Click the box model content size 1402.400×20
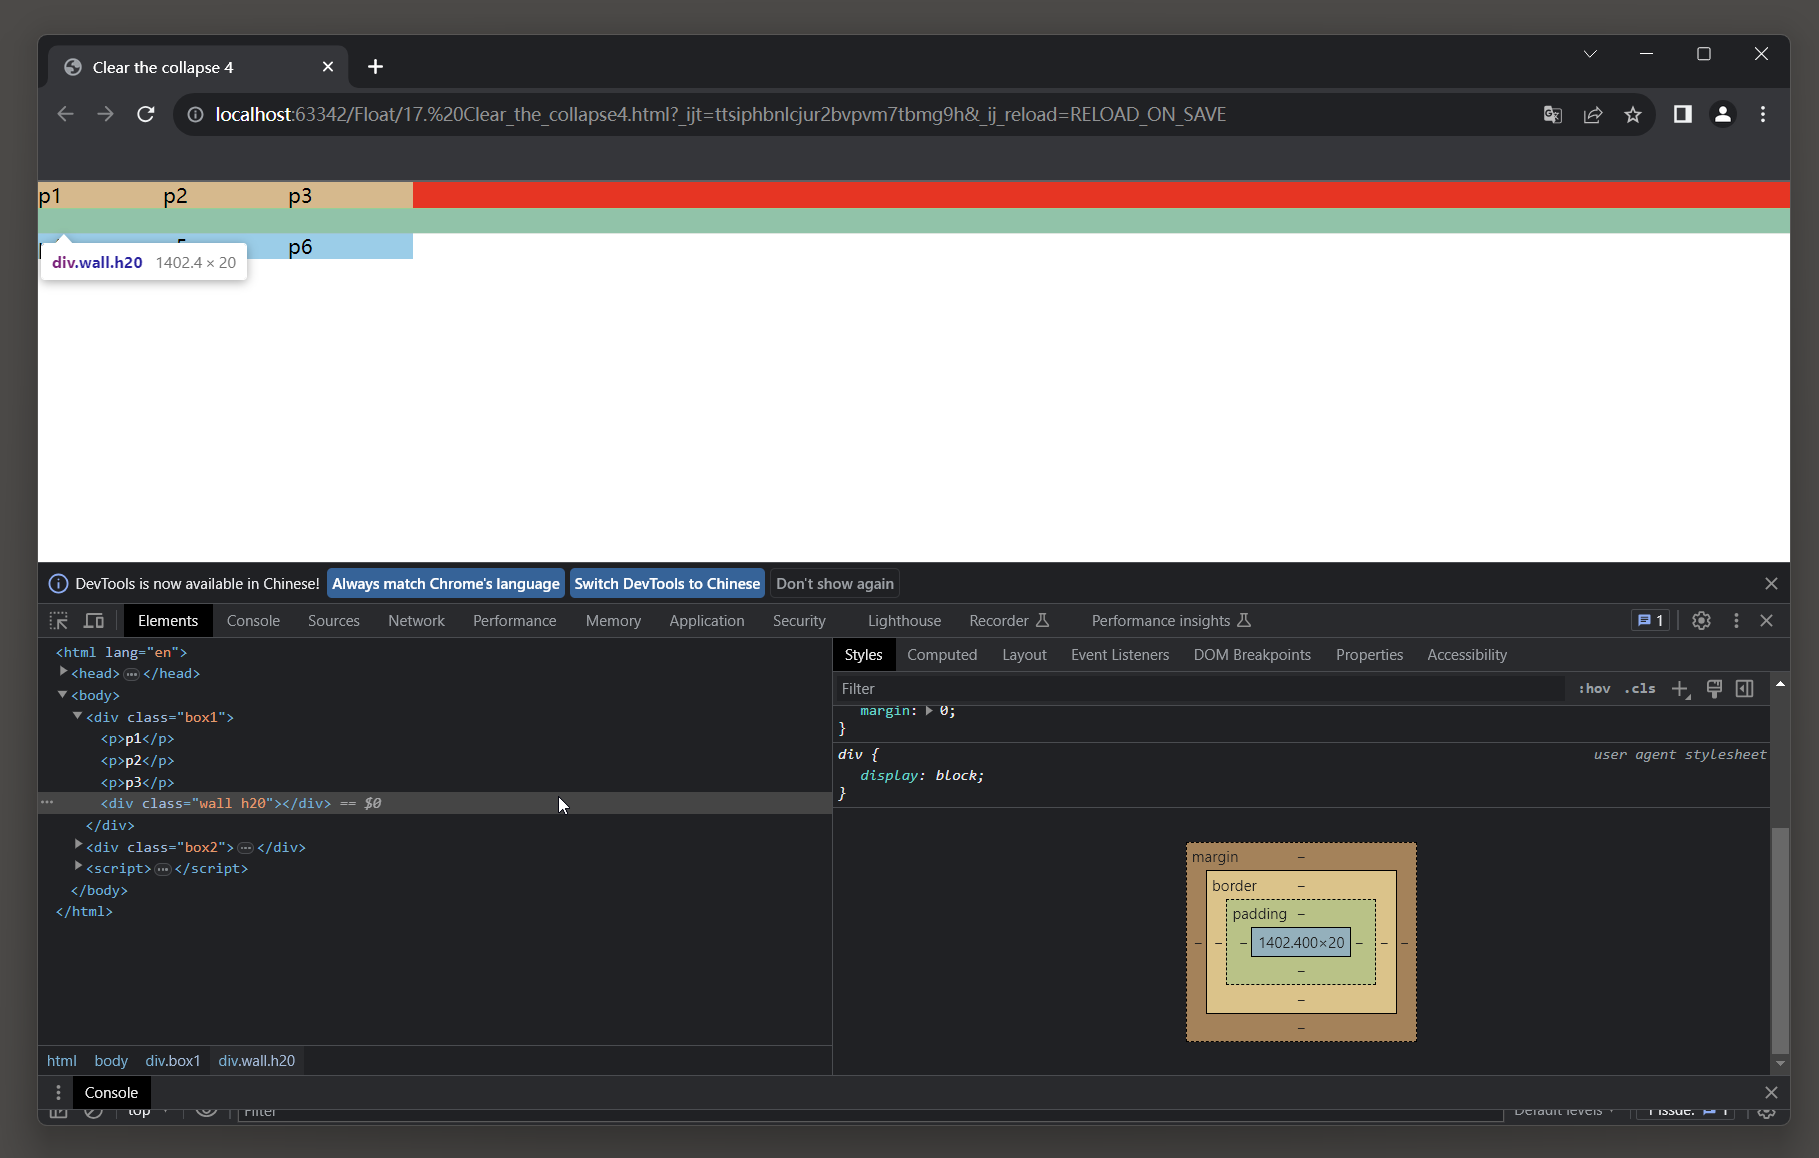This screenshot has width=1819, height=1158. point(1301,943)
